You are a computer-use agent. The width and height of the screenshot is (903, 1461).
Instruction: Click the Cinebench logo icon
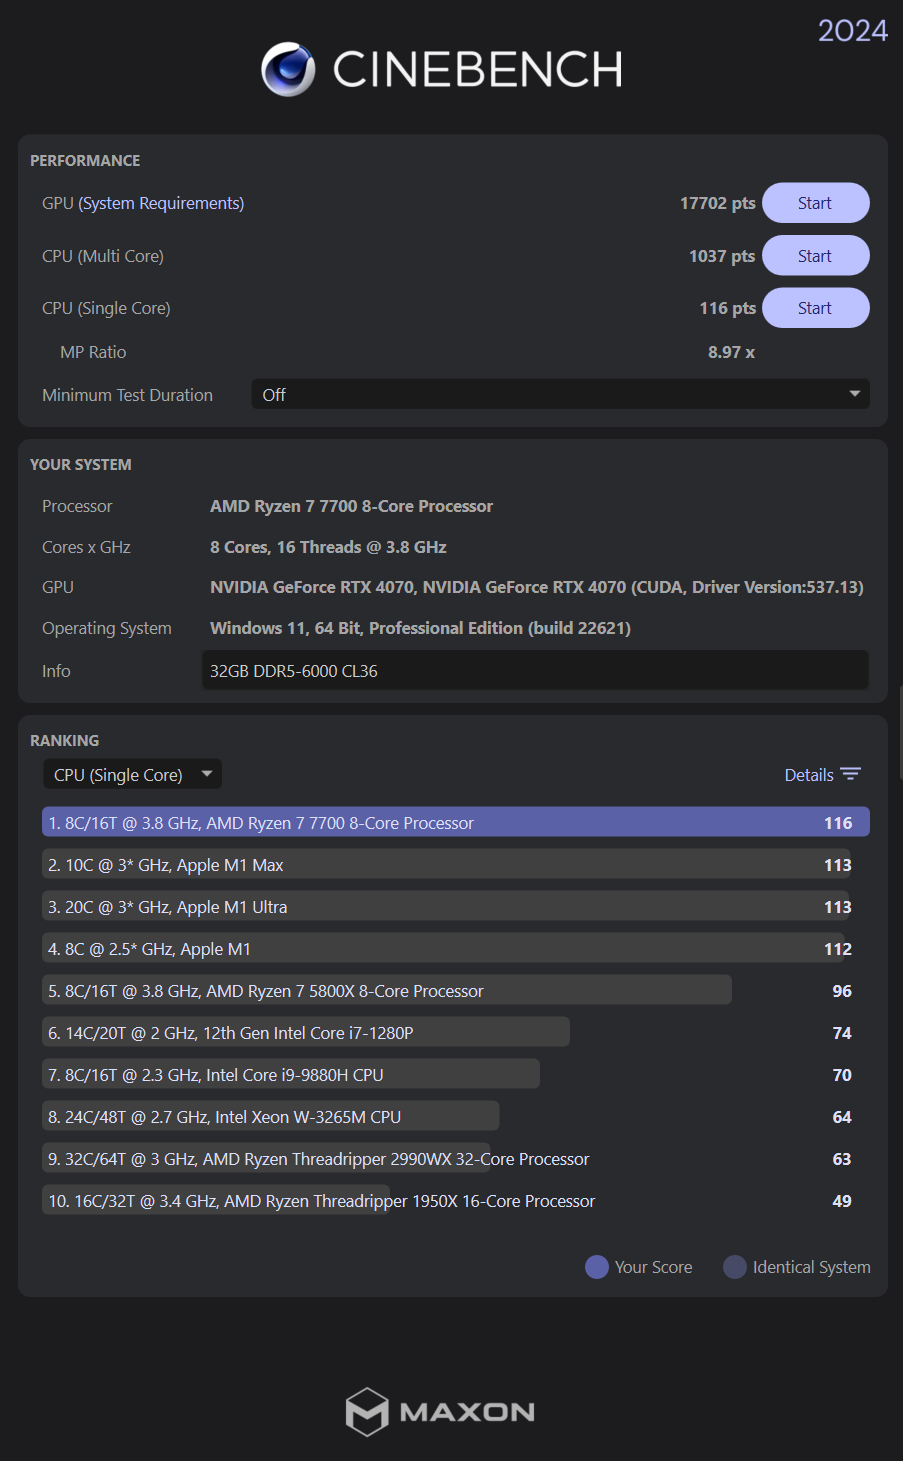pos(288,69)
